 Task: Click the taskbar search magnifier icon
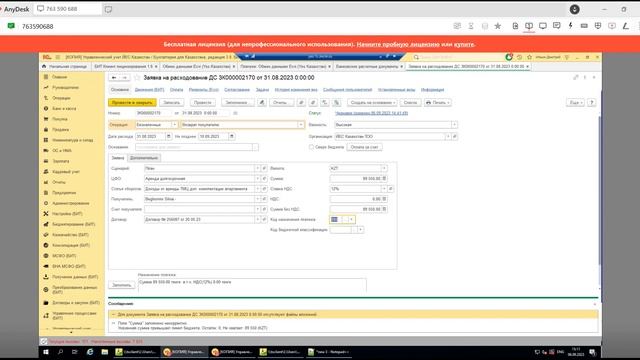(60, 352)
